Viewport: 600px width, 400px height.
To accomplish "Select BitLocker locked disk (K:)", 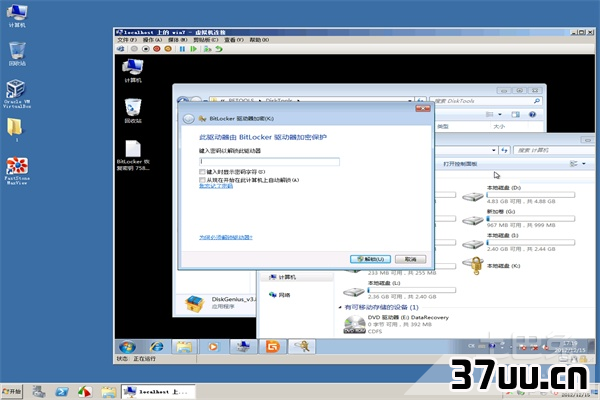I will (x=492, y=266).
